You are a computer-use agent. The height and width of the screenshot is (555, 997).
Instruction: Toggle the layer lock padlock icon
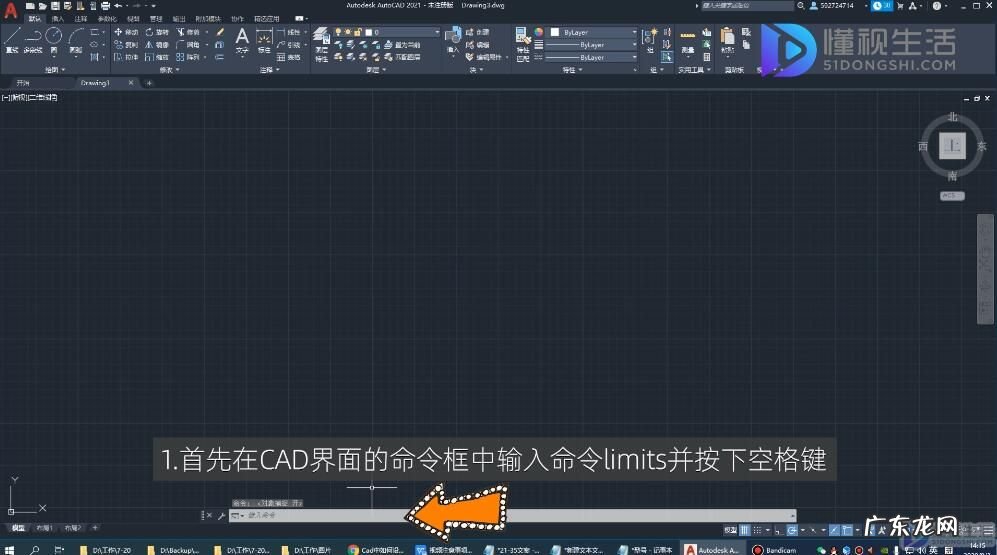(x=358, y=32)
